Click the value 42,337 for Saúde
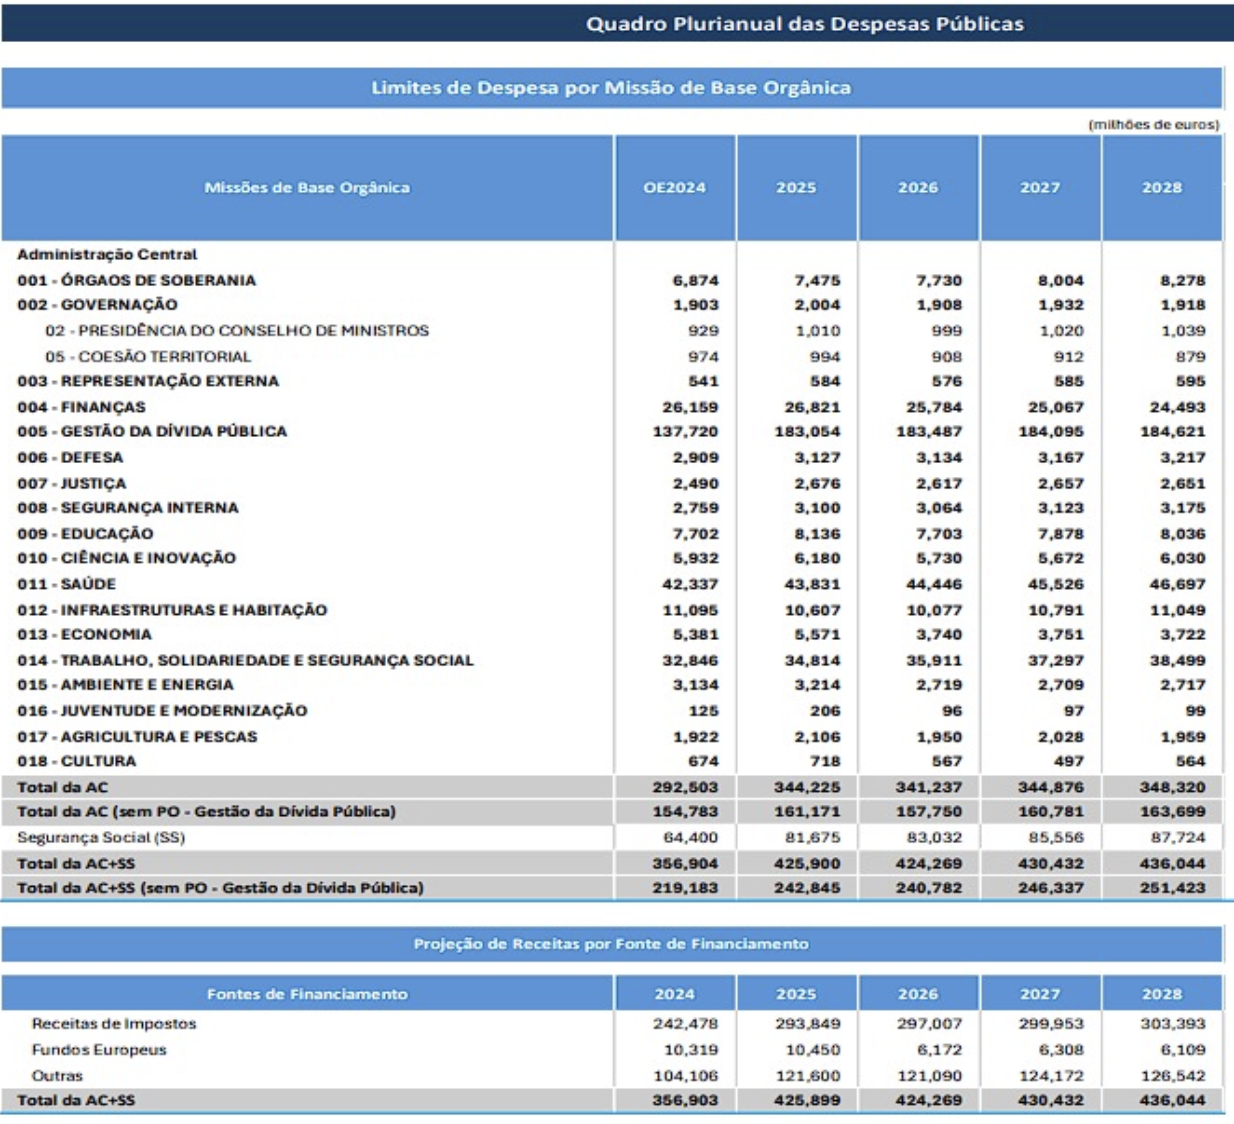The width and height of the screenshot is (1234, 1124). 690,584
